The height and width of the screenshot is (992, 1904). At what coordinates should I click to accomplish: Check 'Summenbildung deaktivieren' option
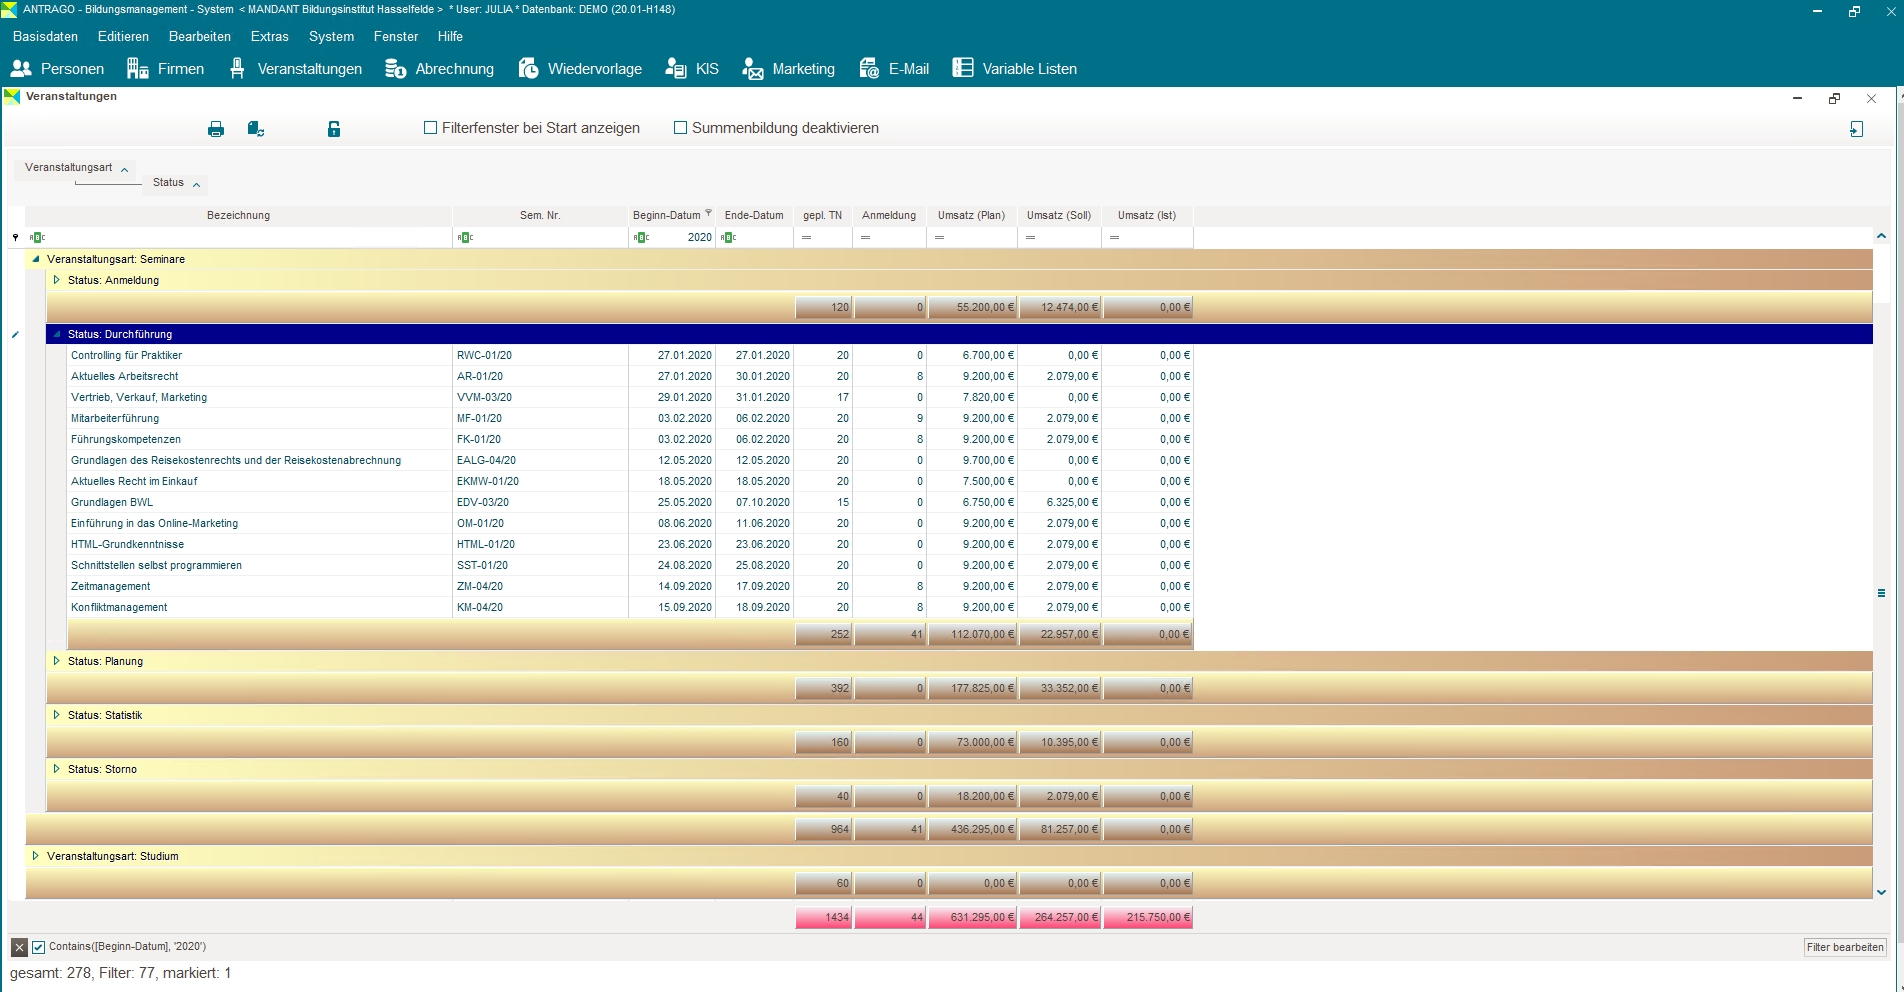681,128
